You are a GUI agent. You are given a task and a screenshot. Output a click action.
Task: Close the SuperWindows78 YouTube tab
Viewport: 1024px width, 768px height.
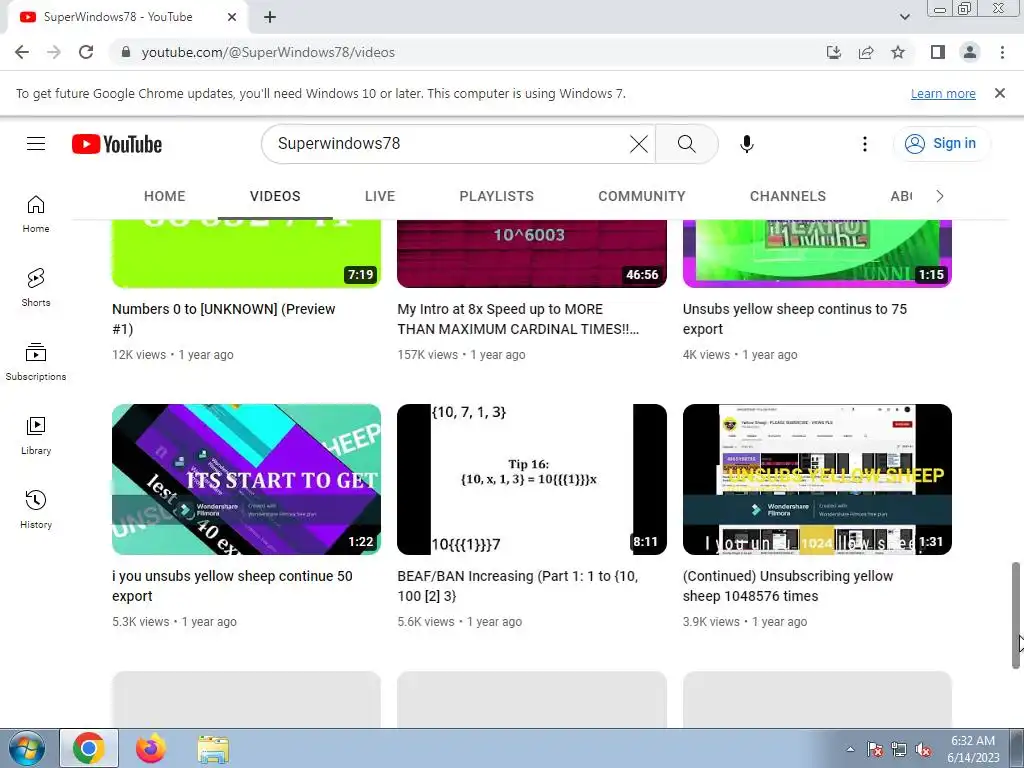[232, 17]
